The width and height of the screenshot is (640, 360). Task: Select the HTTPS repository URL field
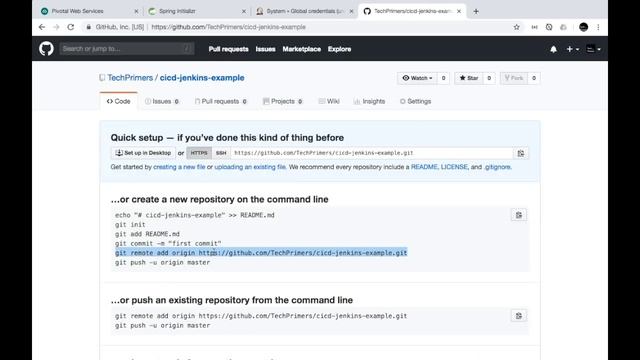click(x=372, y=153)
